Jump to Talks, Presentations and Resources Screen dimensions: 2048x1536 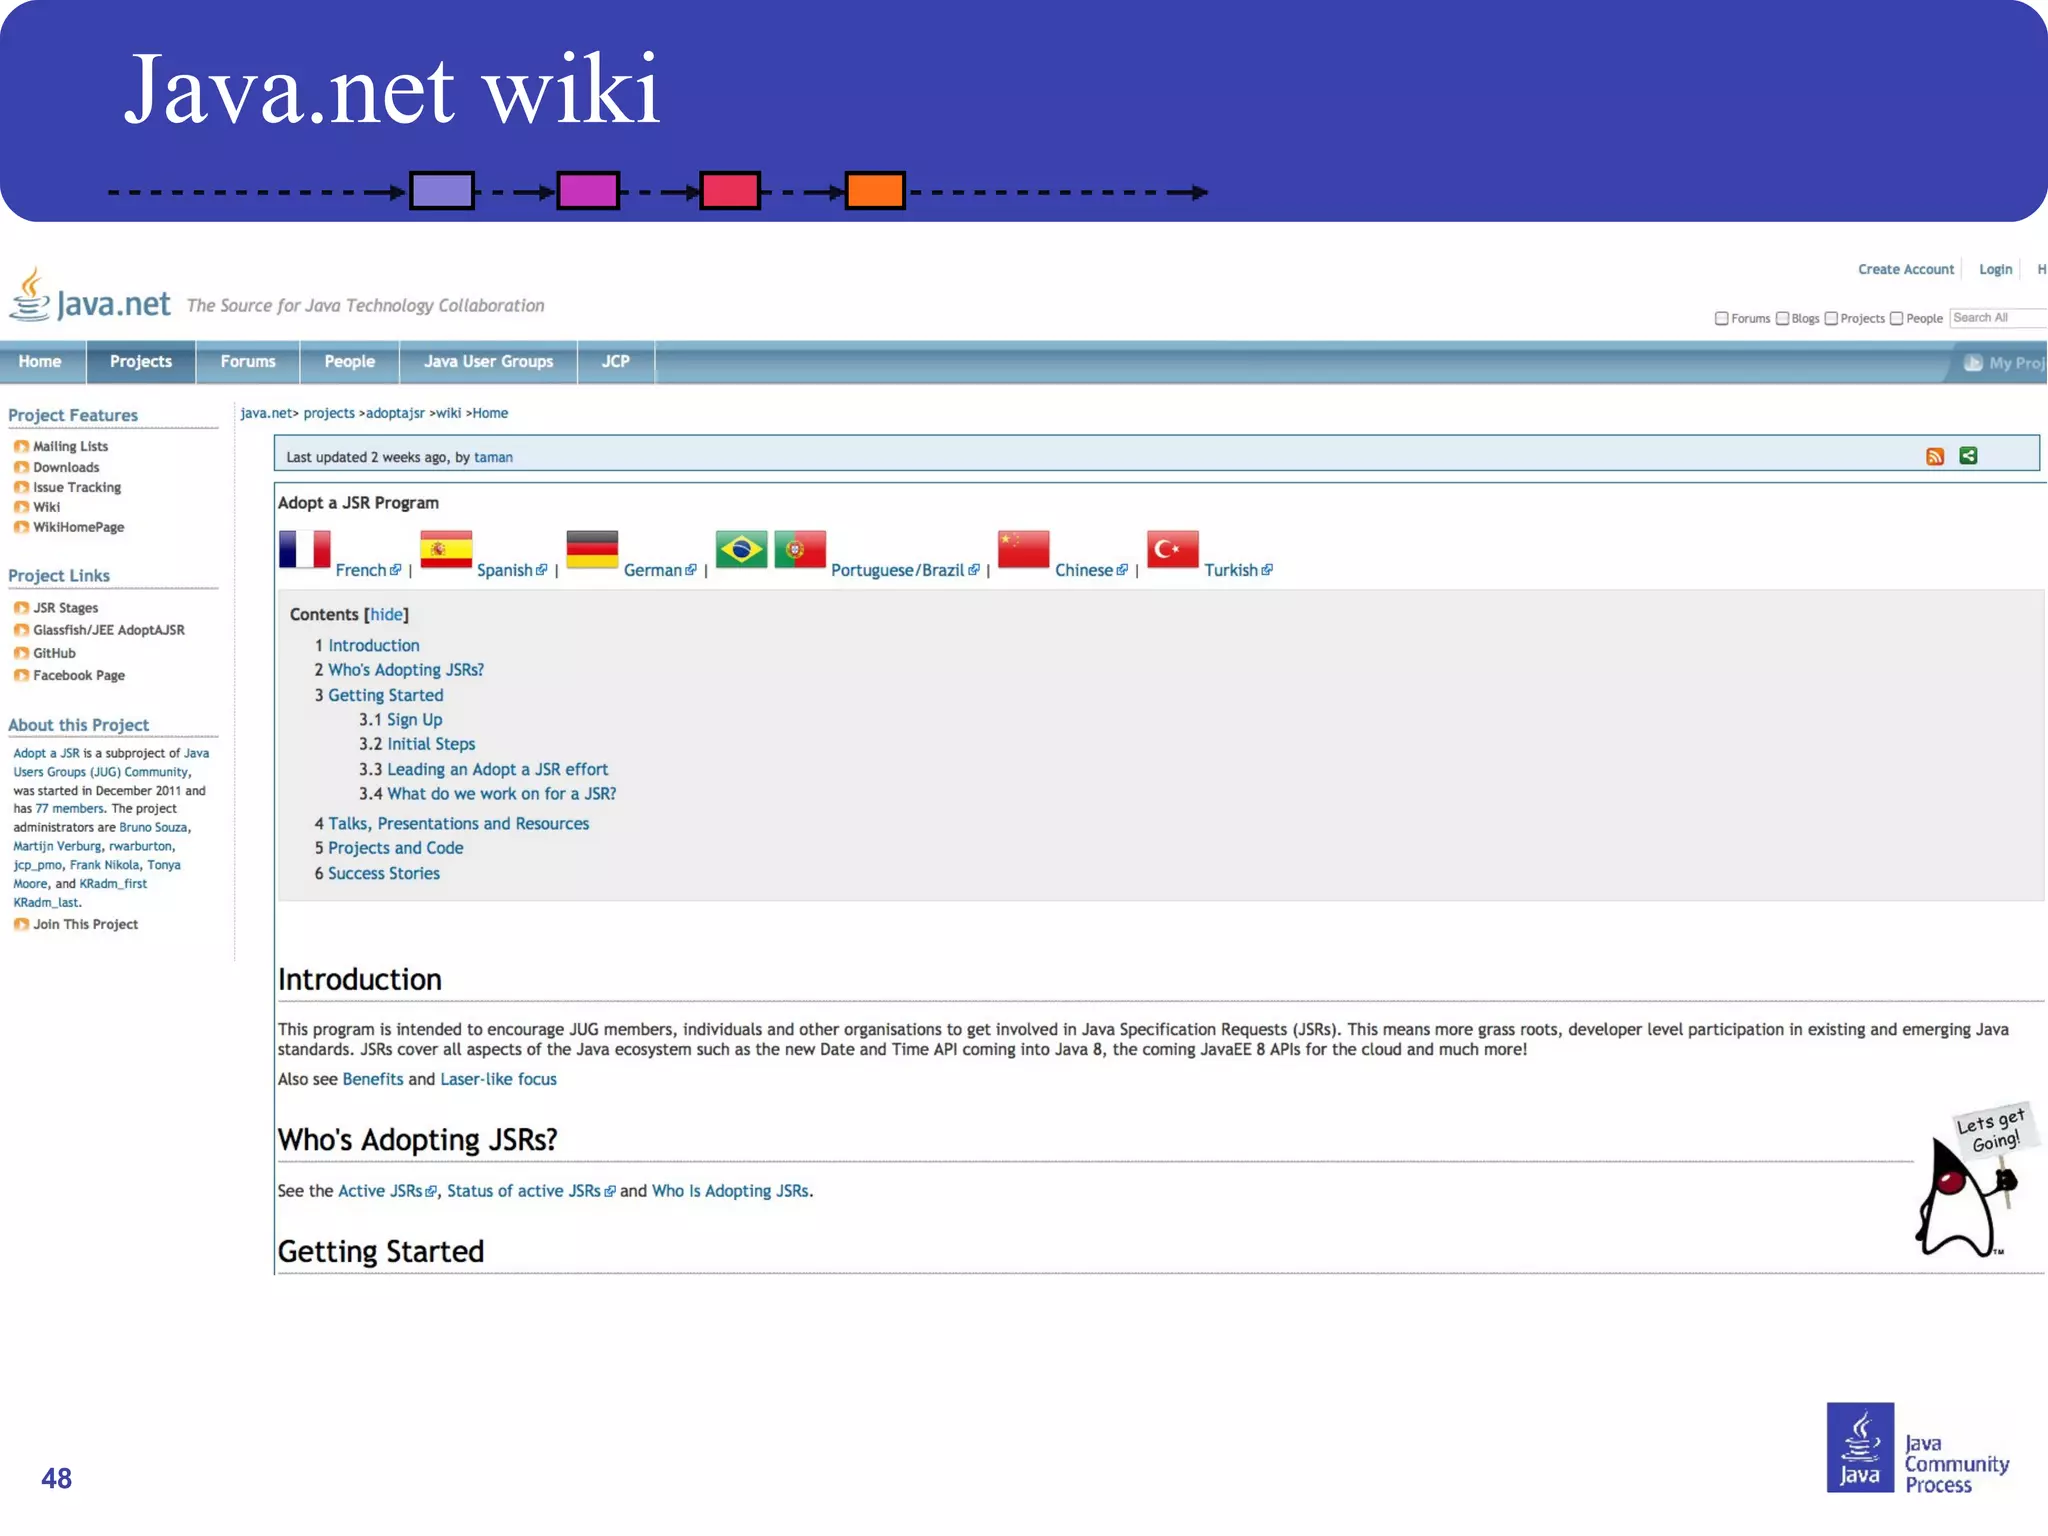pos(459,824)
